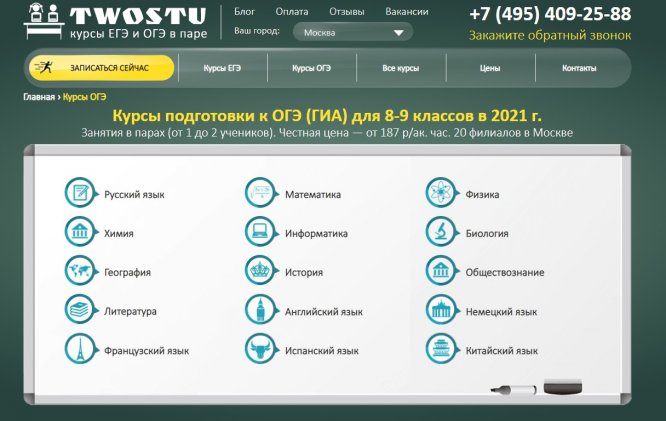The image size is (666, 421).
Task: Go to Главная breadcrumb
Action: coord(39,97)
